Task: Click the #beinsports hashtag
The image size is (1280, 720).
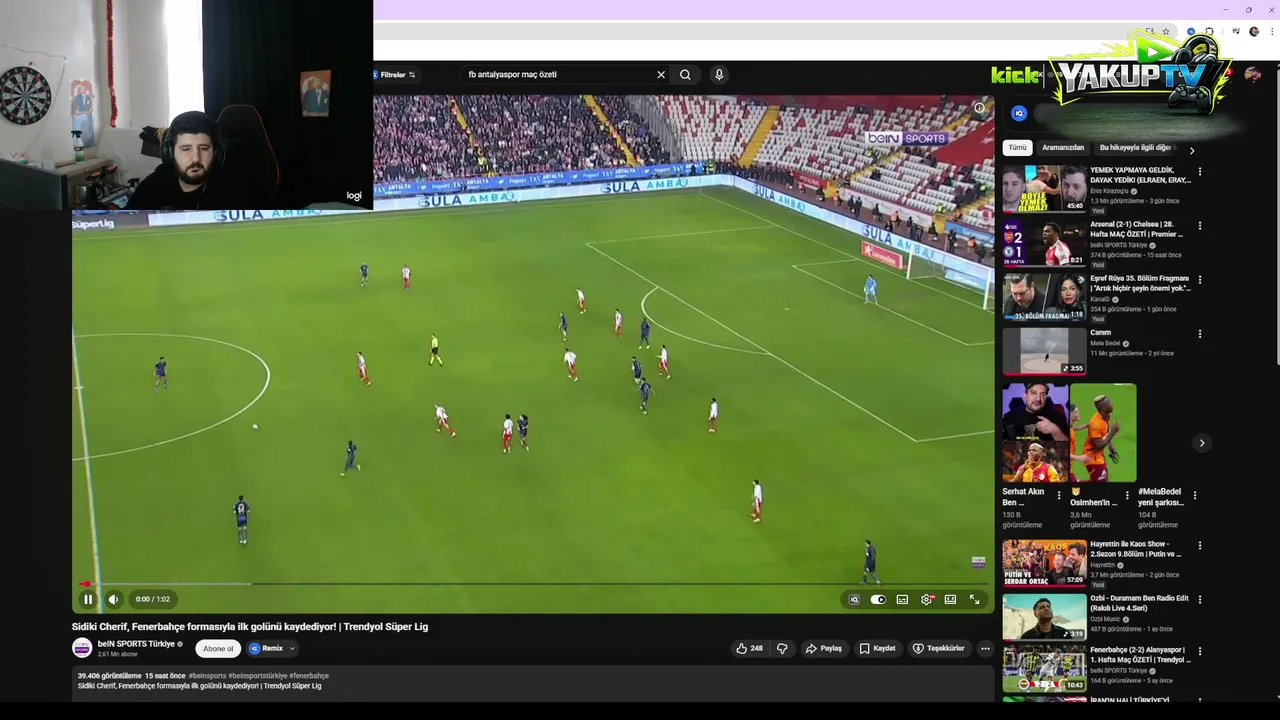Action: 207,676
